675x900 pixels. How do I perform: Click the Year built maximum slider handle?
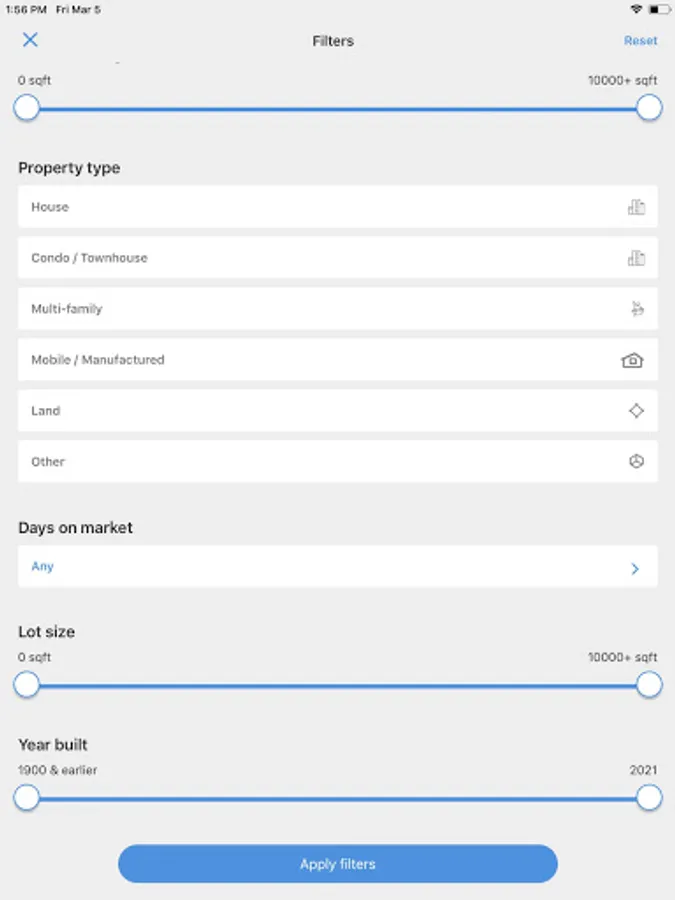coord(649,798)
